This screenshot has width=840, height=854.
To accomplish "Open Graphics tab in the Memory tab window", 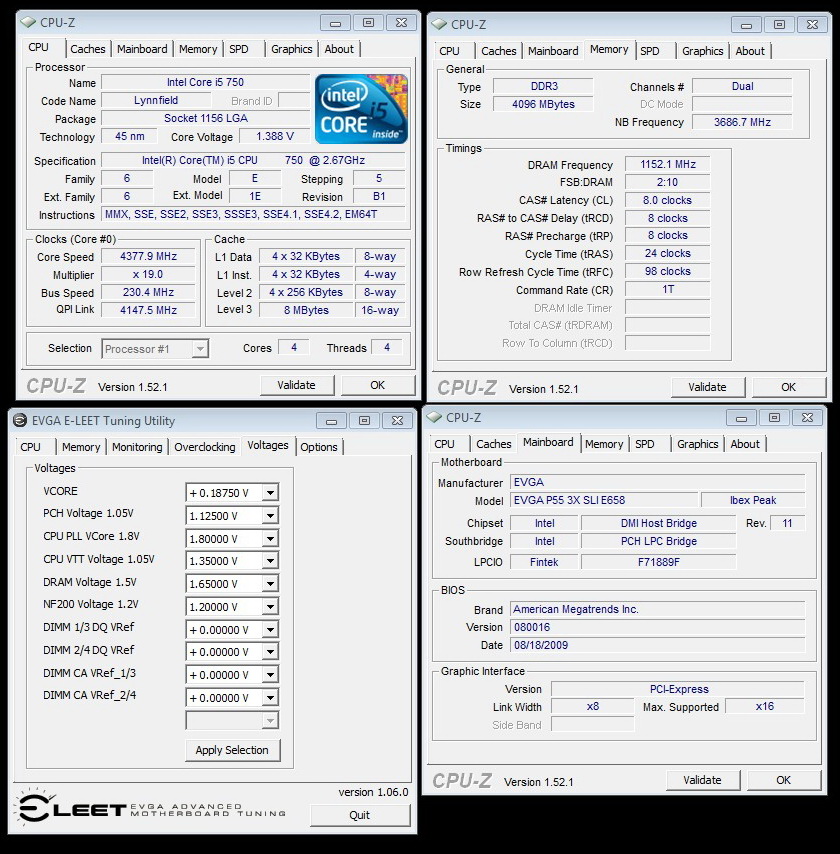I will point(703,51).
